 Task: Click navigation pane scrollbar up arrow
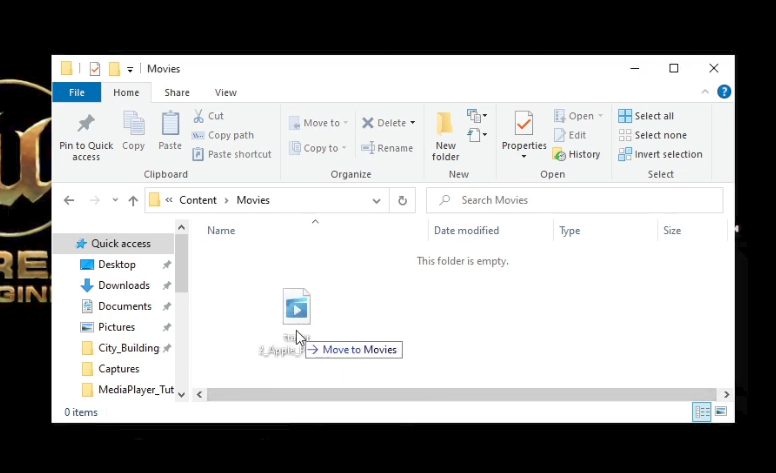(181, 228)
